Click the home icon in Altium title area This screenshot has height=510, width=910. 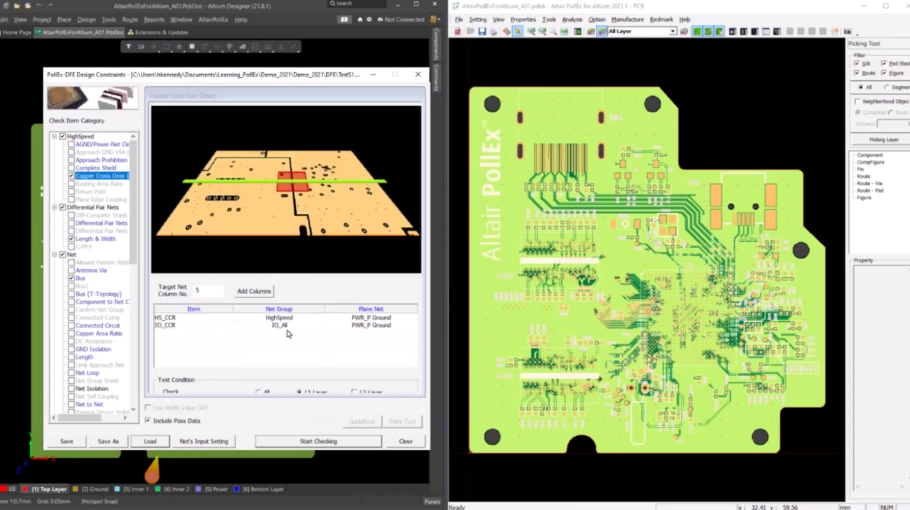[360, 19]
